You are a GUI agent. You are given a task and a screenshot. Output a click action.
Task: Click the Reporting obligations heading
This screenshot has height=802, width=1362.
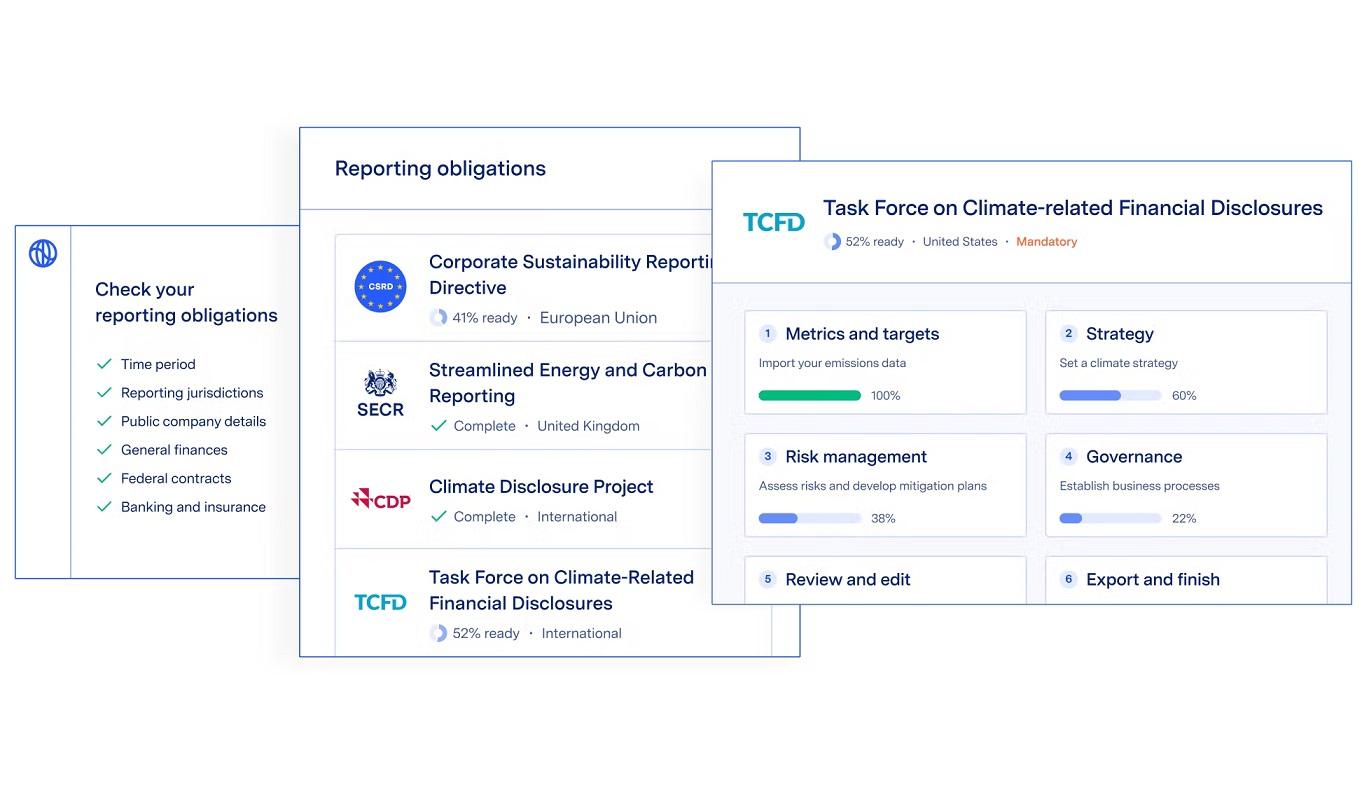point(440,168)
